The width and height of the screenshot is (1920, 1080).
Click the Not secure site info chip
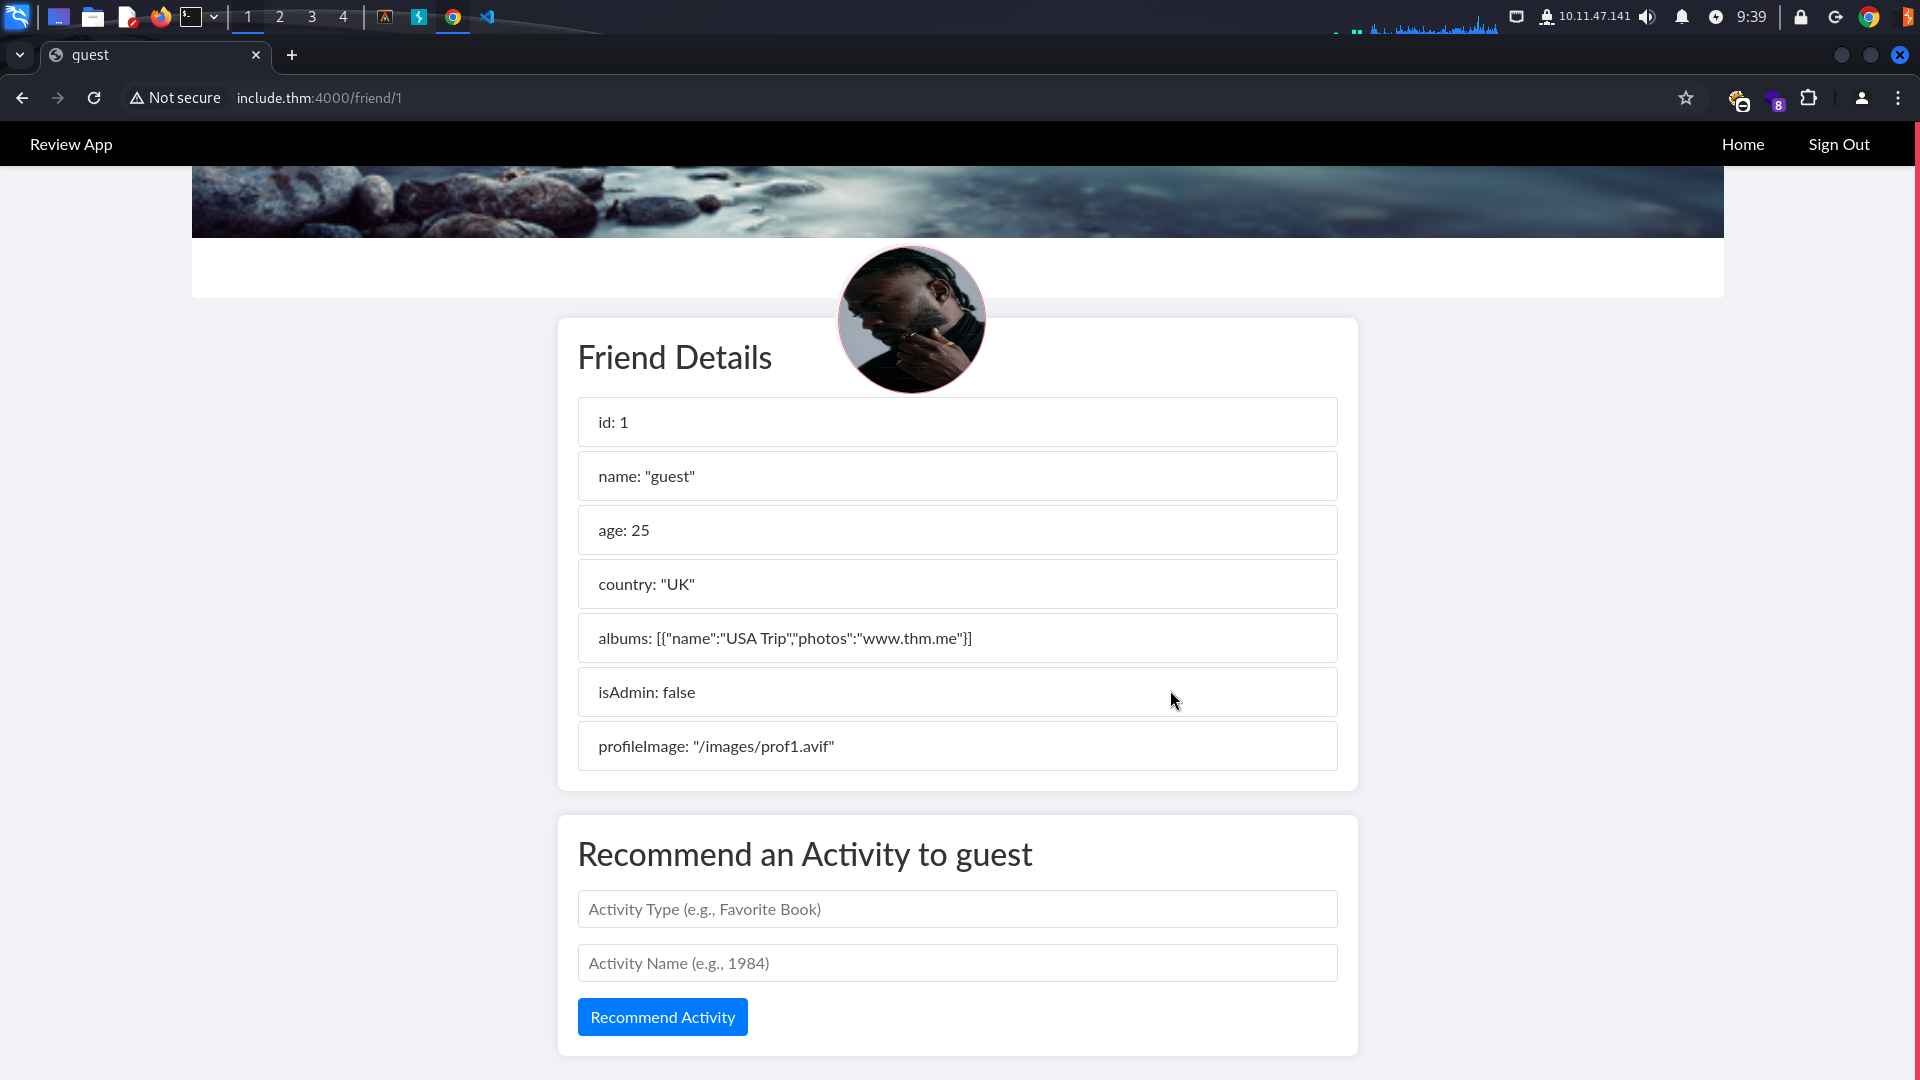pos(175,98)
